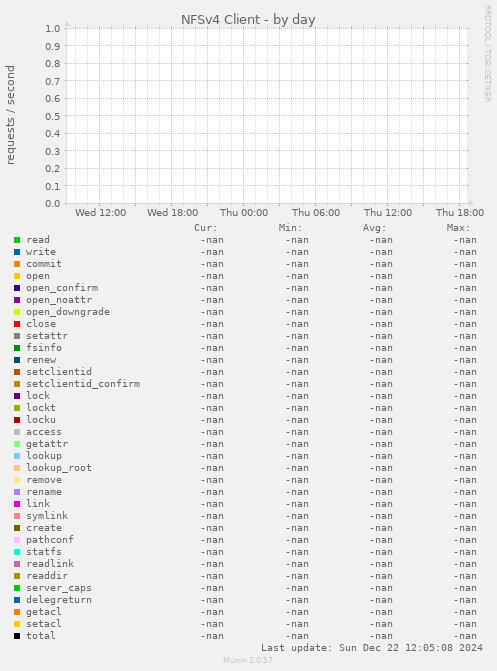
Task: Click the magenta link legend swatch
Action: (x=17, y=504)
